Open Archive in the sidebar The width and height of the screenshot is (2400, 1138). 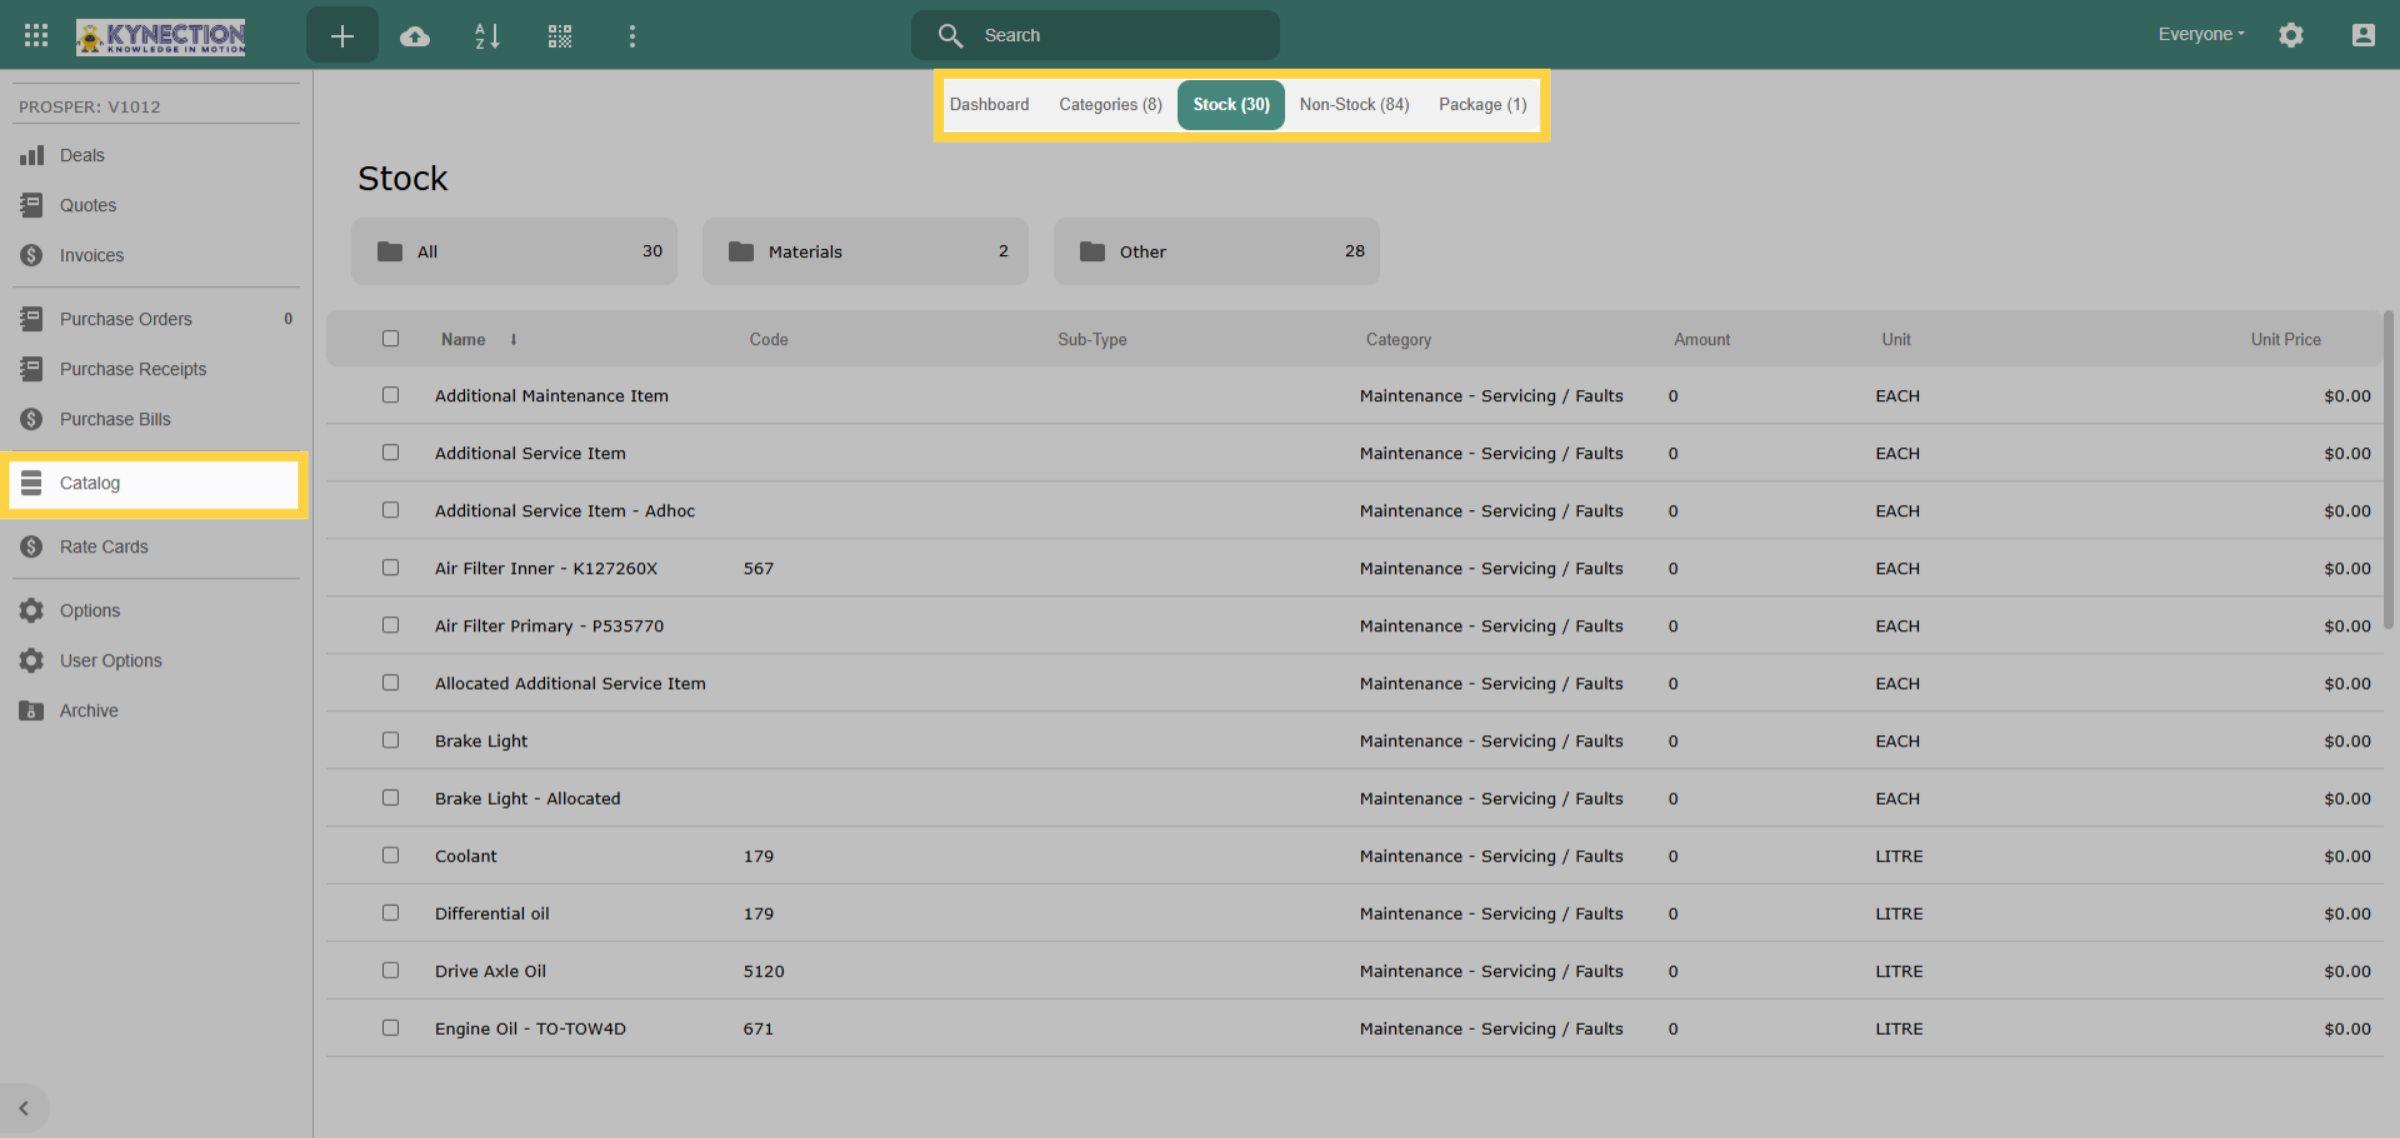click(155, 711)
